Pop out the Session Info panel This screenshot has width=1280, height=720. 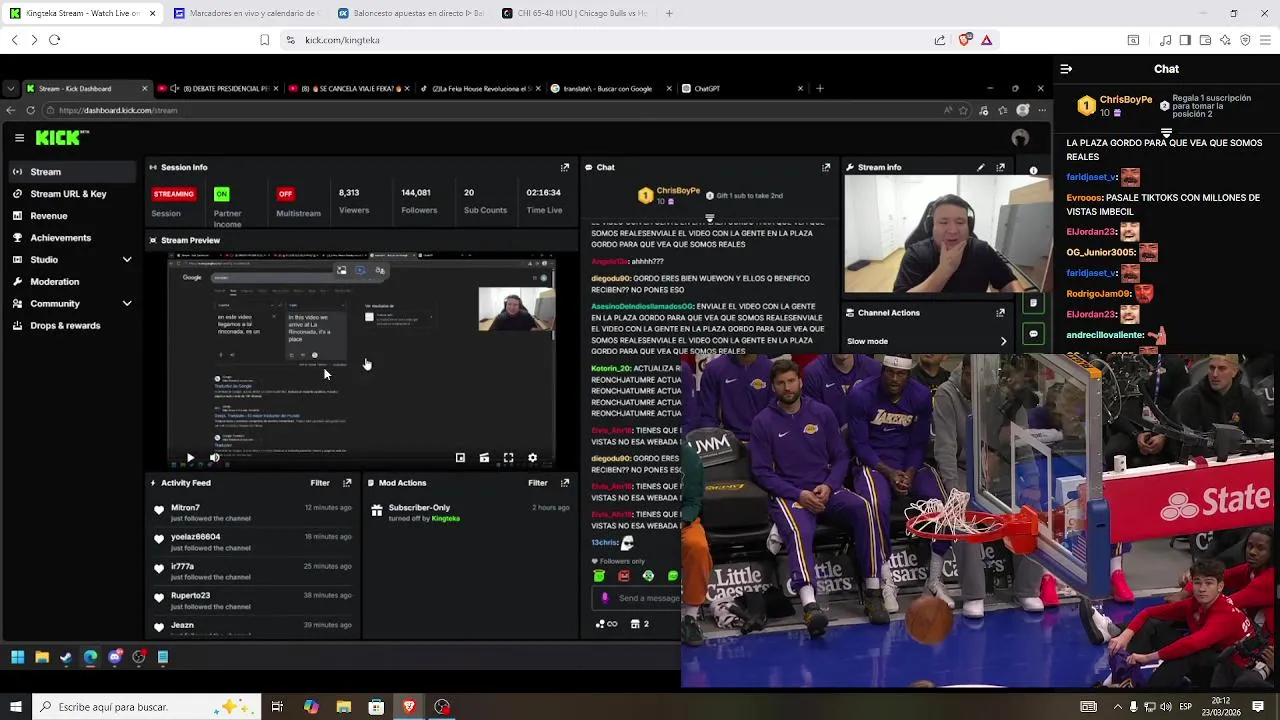pos(565,167)
